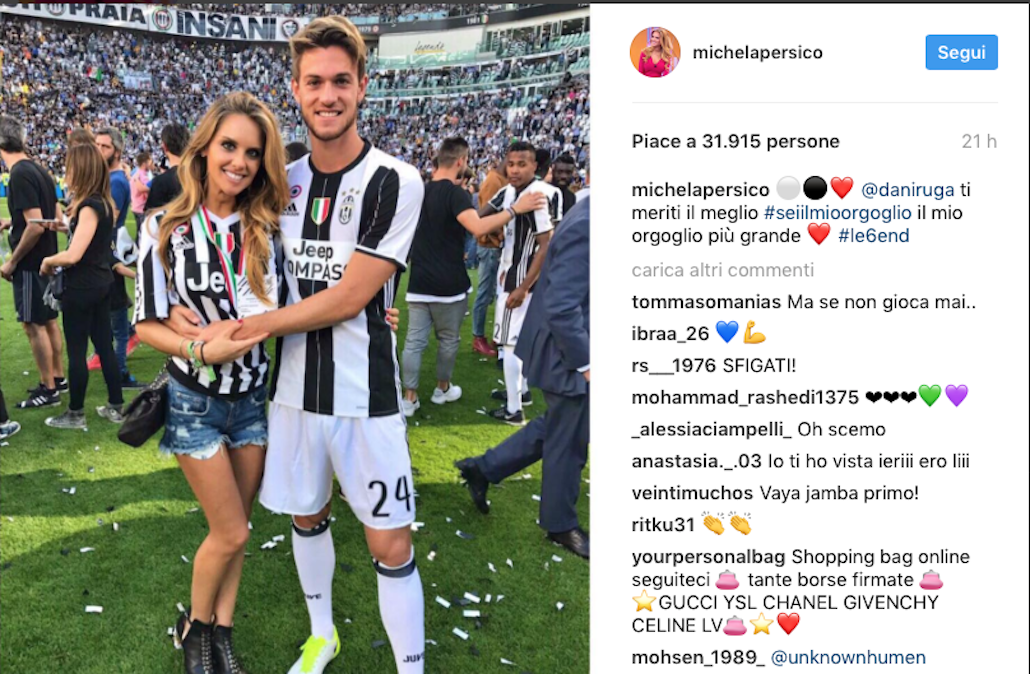Click the Segui follow button
Screen dimensions: 1030x674
click(x=961, y=53)
